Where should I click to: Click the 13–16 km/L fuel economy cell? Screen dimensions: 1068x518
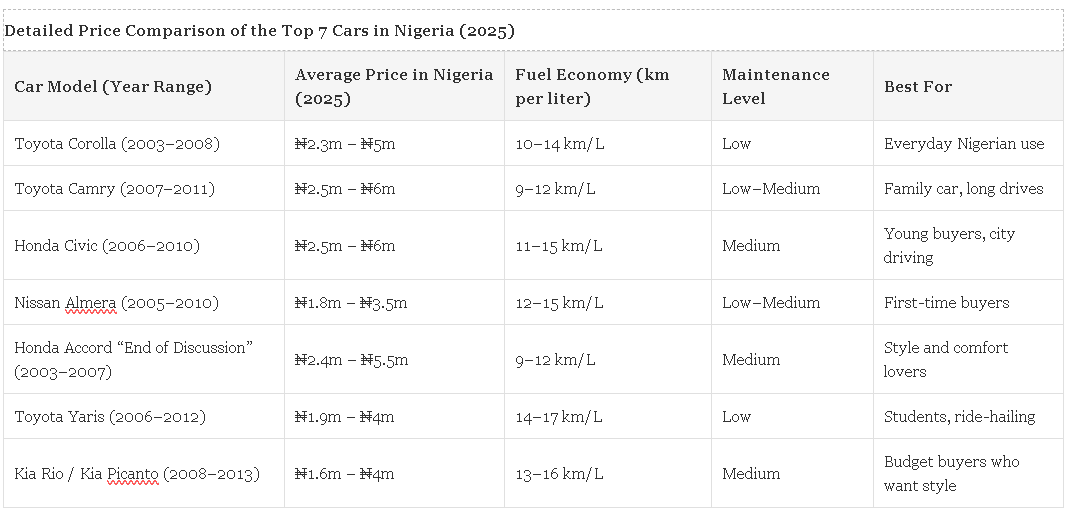coord(559,474)
